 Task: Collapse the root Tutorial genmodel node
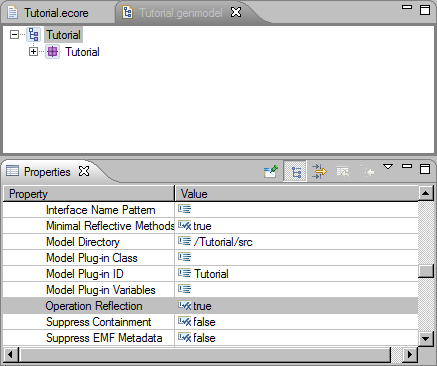[14, 34]
